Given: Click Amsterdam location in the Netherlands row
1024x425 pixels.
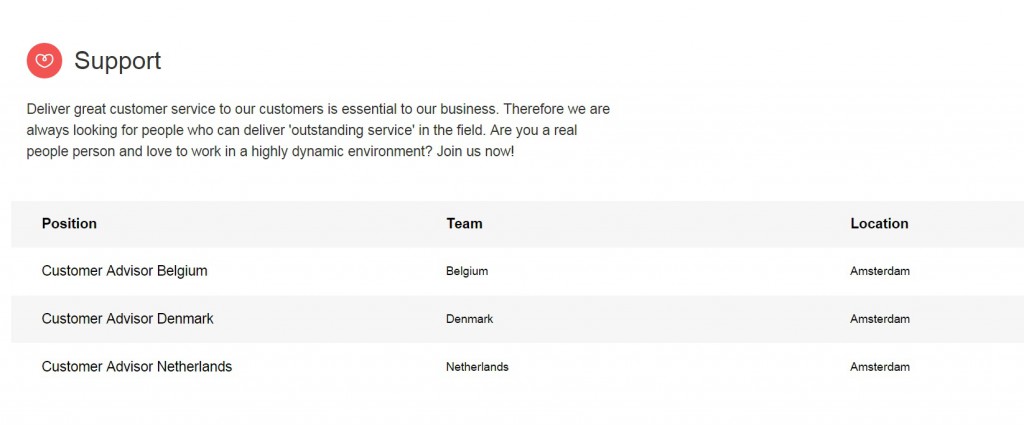Looking at the screenshot, I should point(880,367).
